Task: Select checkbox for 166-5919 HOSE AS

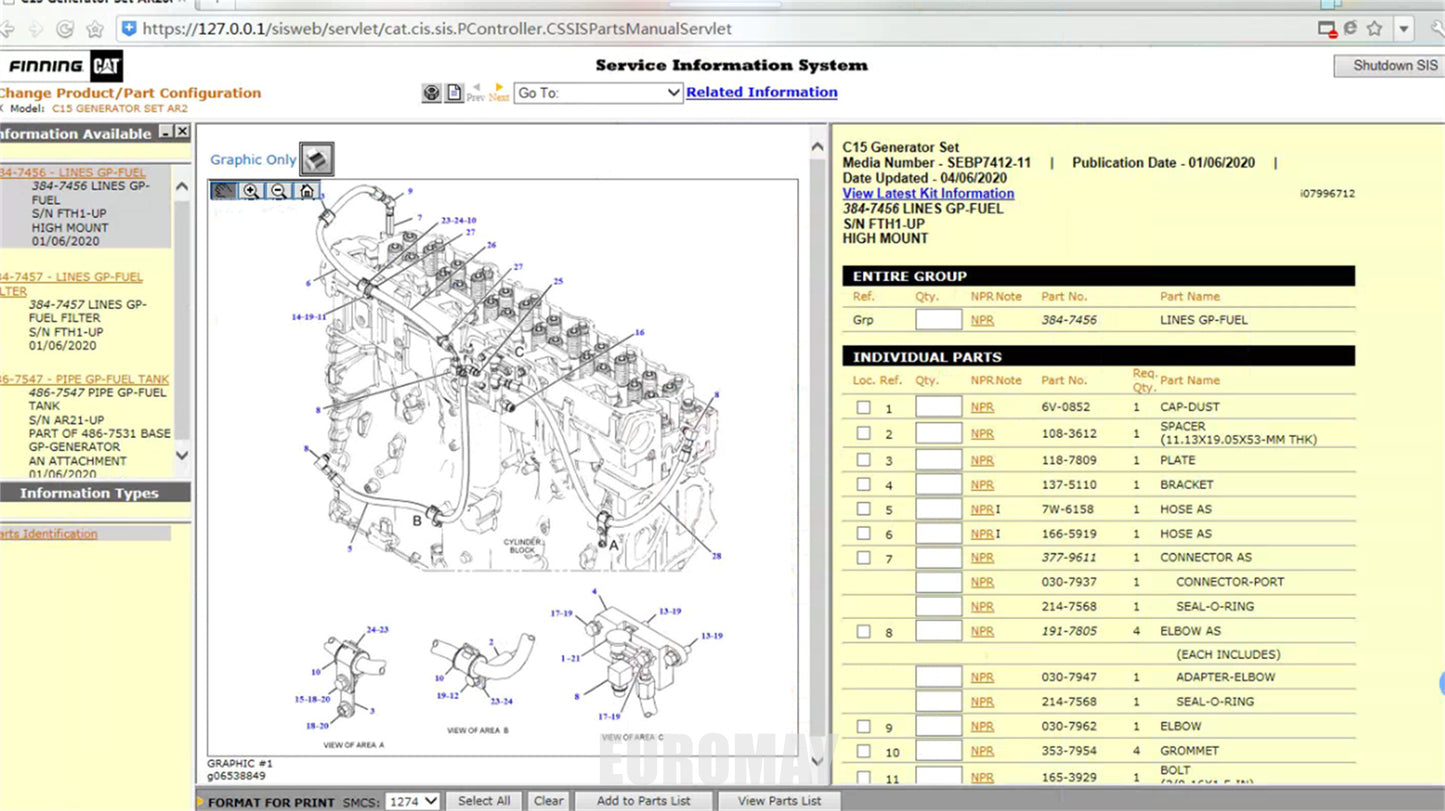Action: (x=864, y=533)
